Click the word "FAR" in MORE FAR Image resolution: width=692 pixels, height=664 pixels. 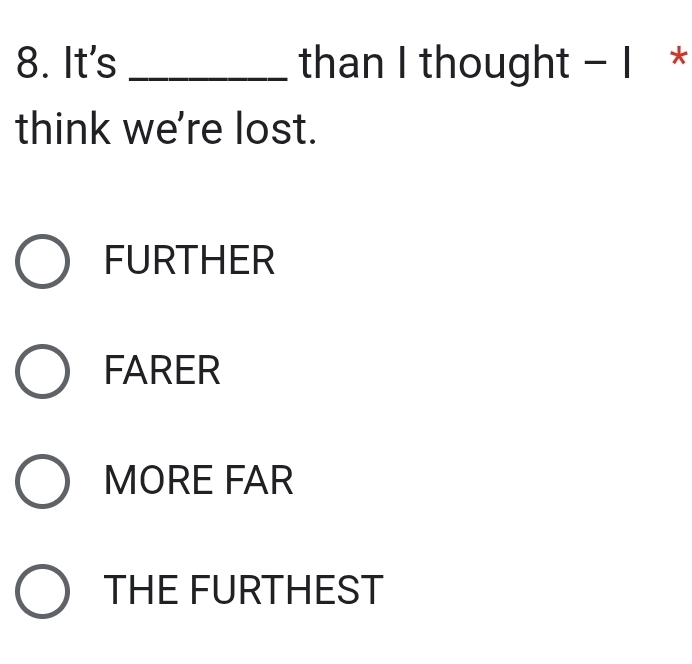258,482
